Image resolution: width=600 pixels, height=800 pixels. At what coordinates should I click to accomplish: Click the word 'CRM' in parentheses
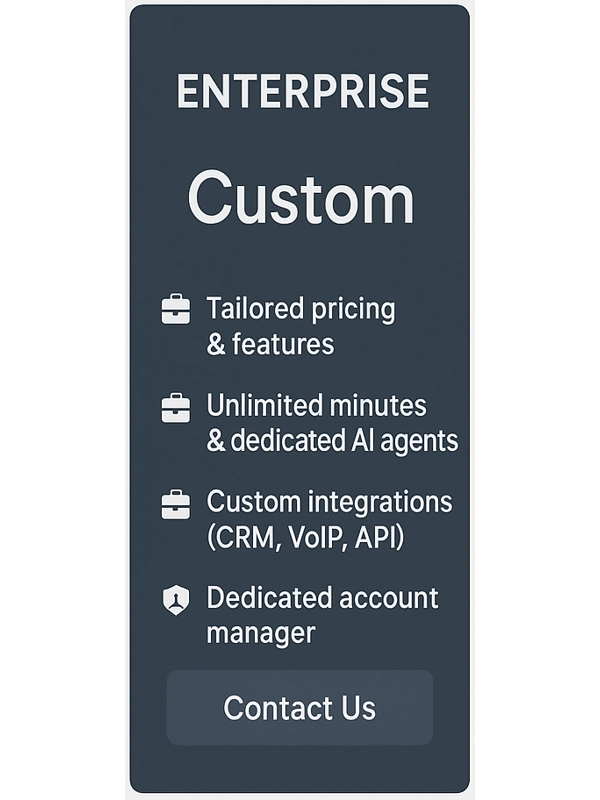point(247,537)
